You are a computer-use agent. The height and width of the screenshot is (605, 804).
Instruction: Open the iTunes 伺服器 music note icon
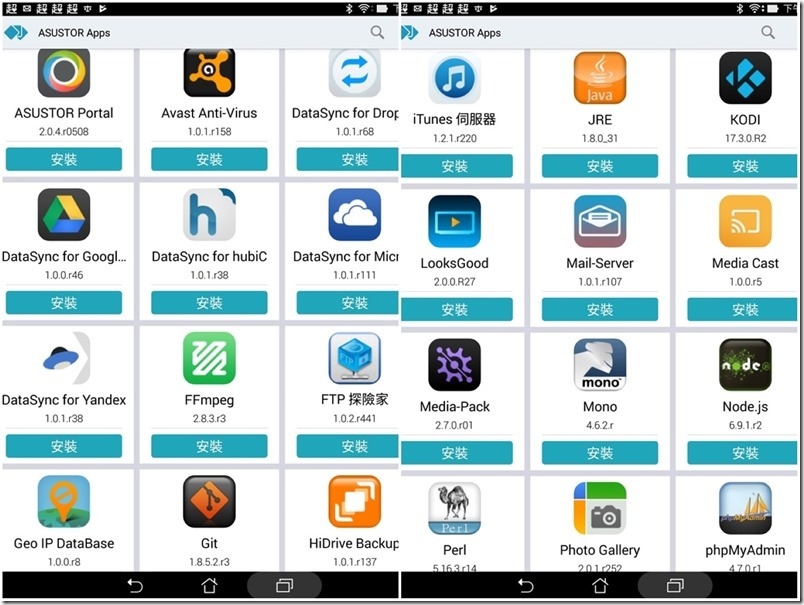pos(455,78)
